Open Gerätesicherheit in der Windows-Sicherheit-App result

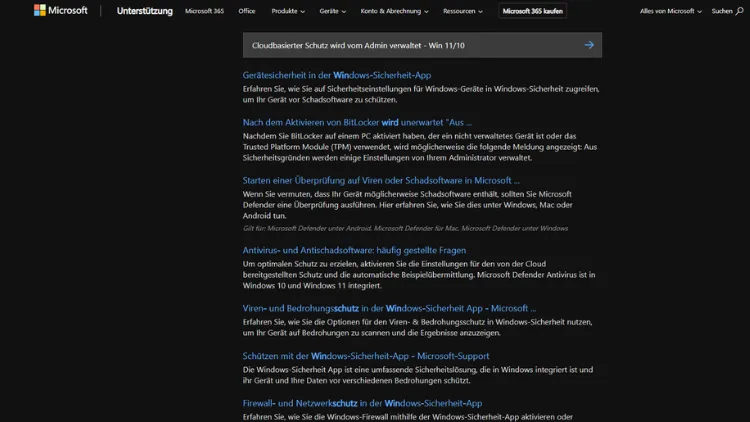coord(337,75)
